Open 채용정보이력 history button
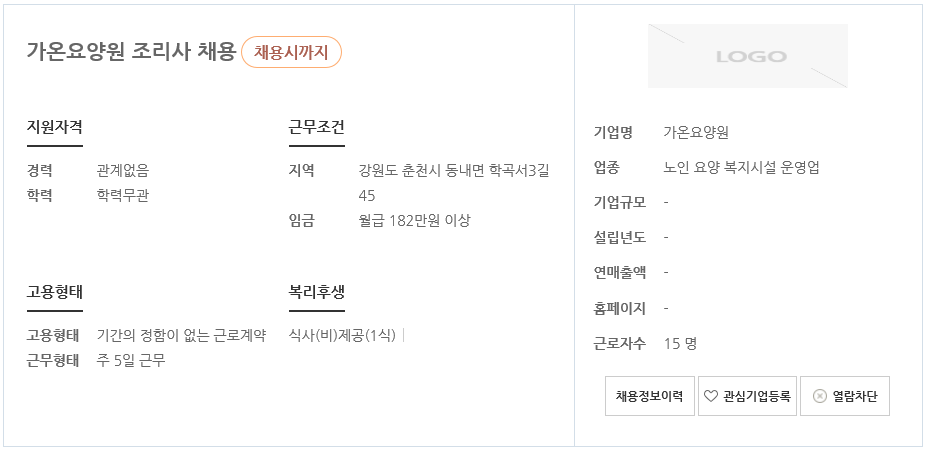Screen dimensions: 927x450 tap(650, 396)
